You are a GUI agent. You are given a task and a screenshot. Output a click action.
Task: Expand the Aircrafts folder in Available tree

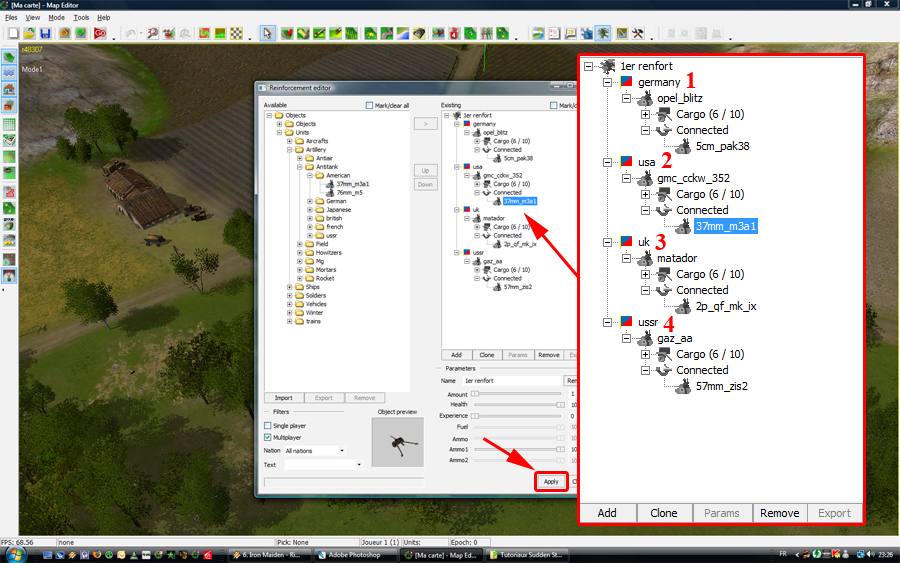click(289, 141)
